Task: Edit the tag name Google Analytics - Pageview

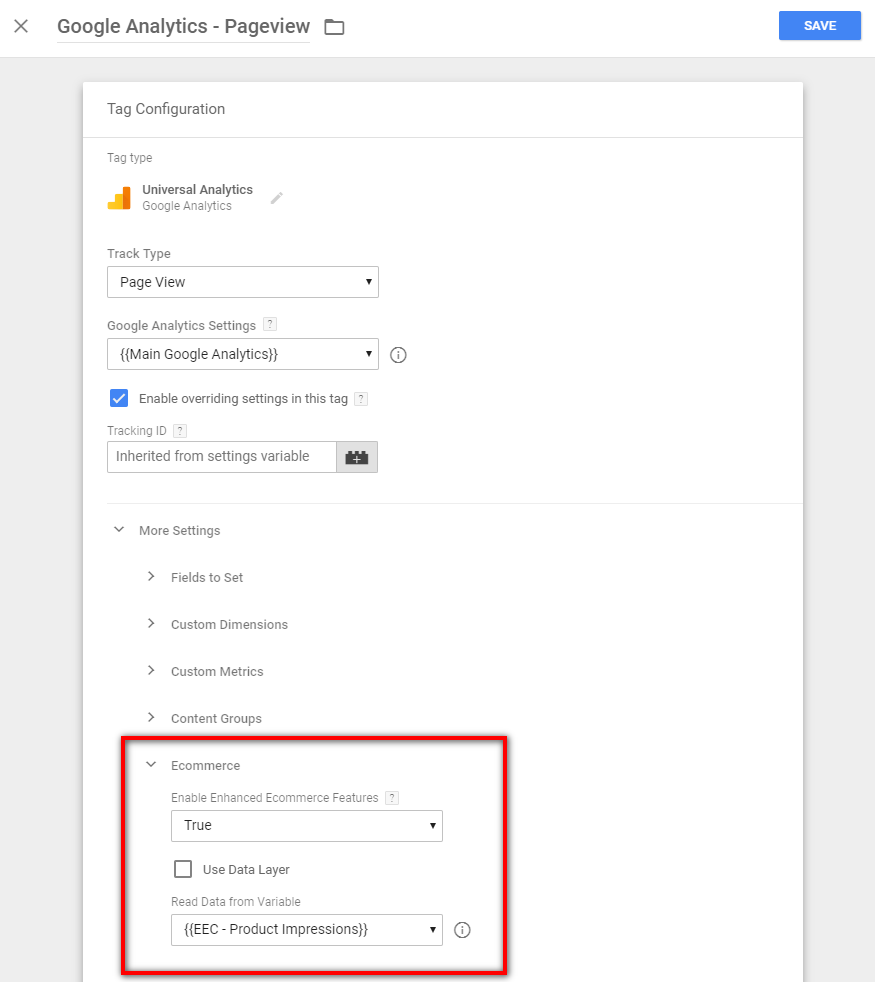Action: pos(184,26)
